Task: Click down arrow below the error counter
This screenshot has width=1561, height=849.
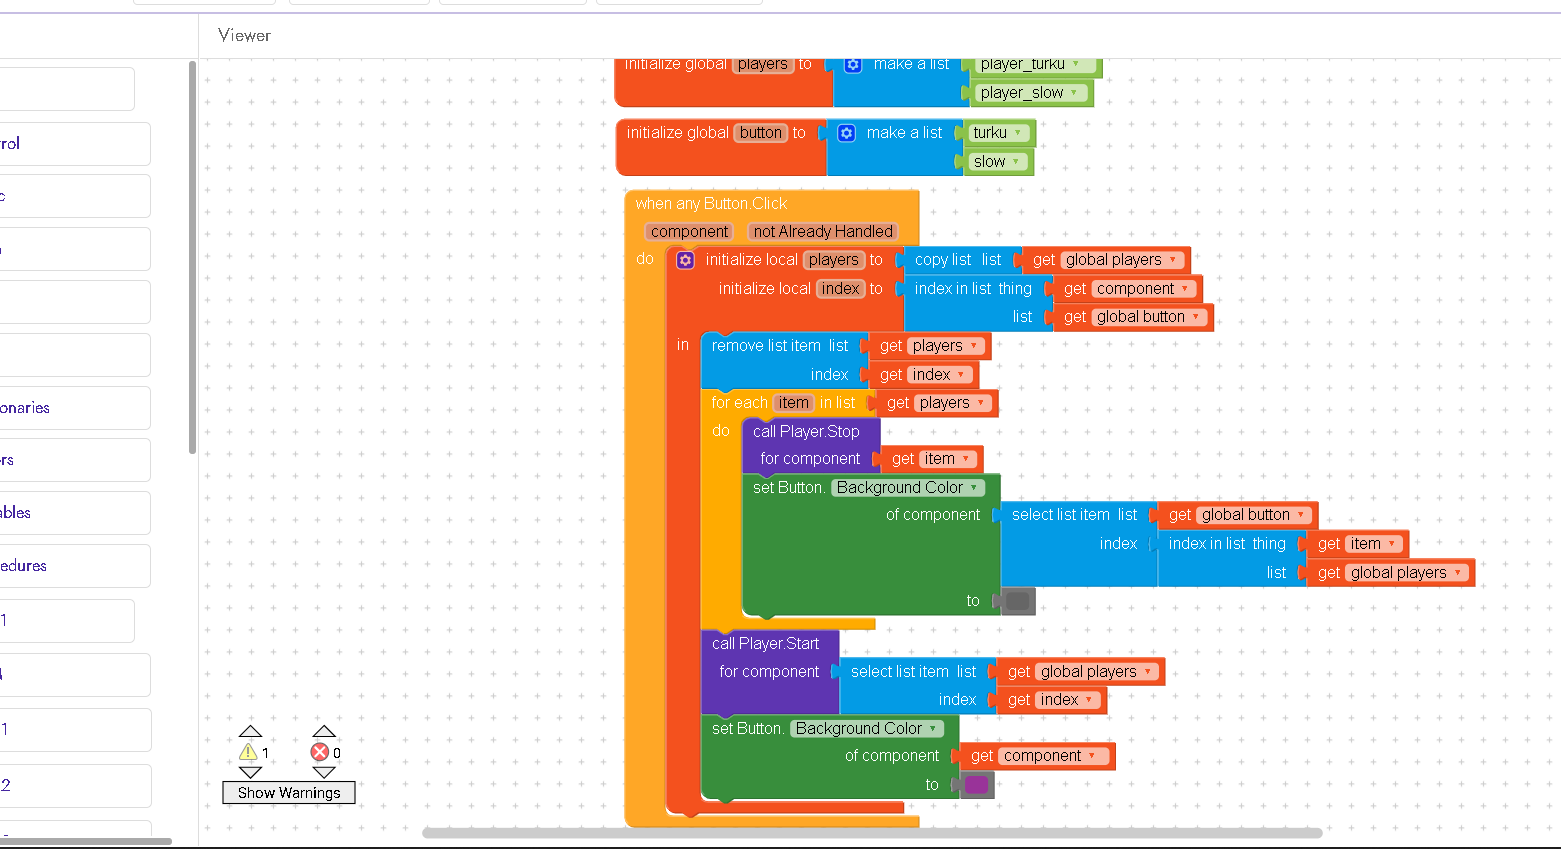Action: pyautogui.click(x=324, y=772)
